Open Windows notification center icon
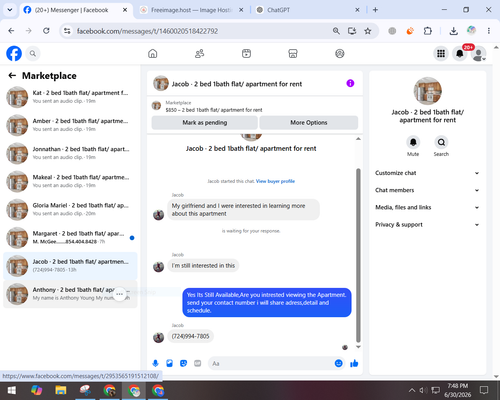 tap(484, 390)
